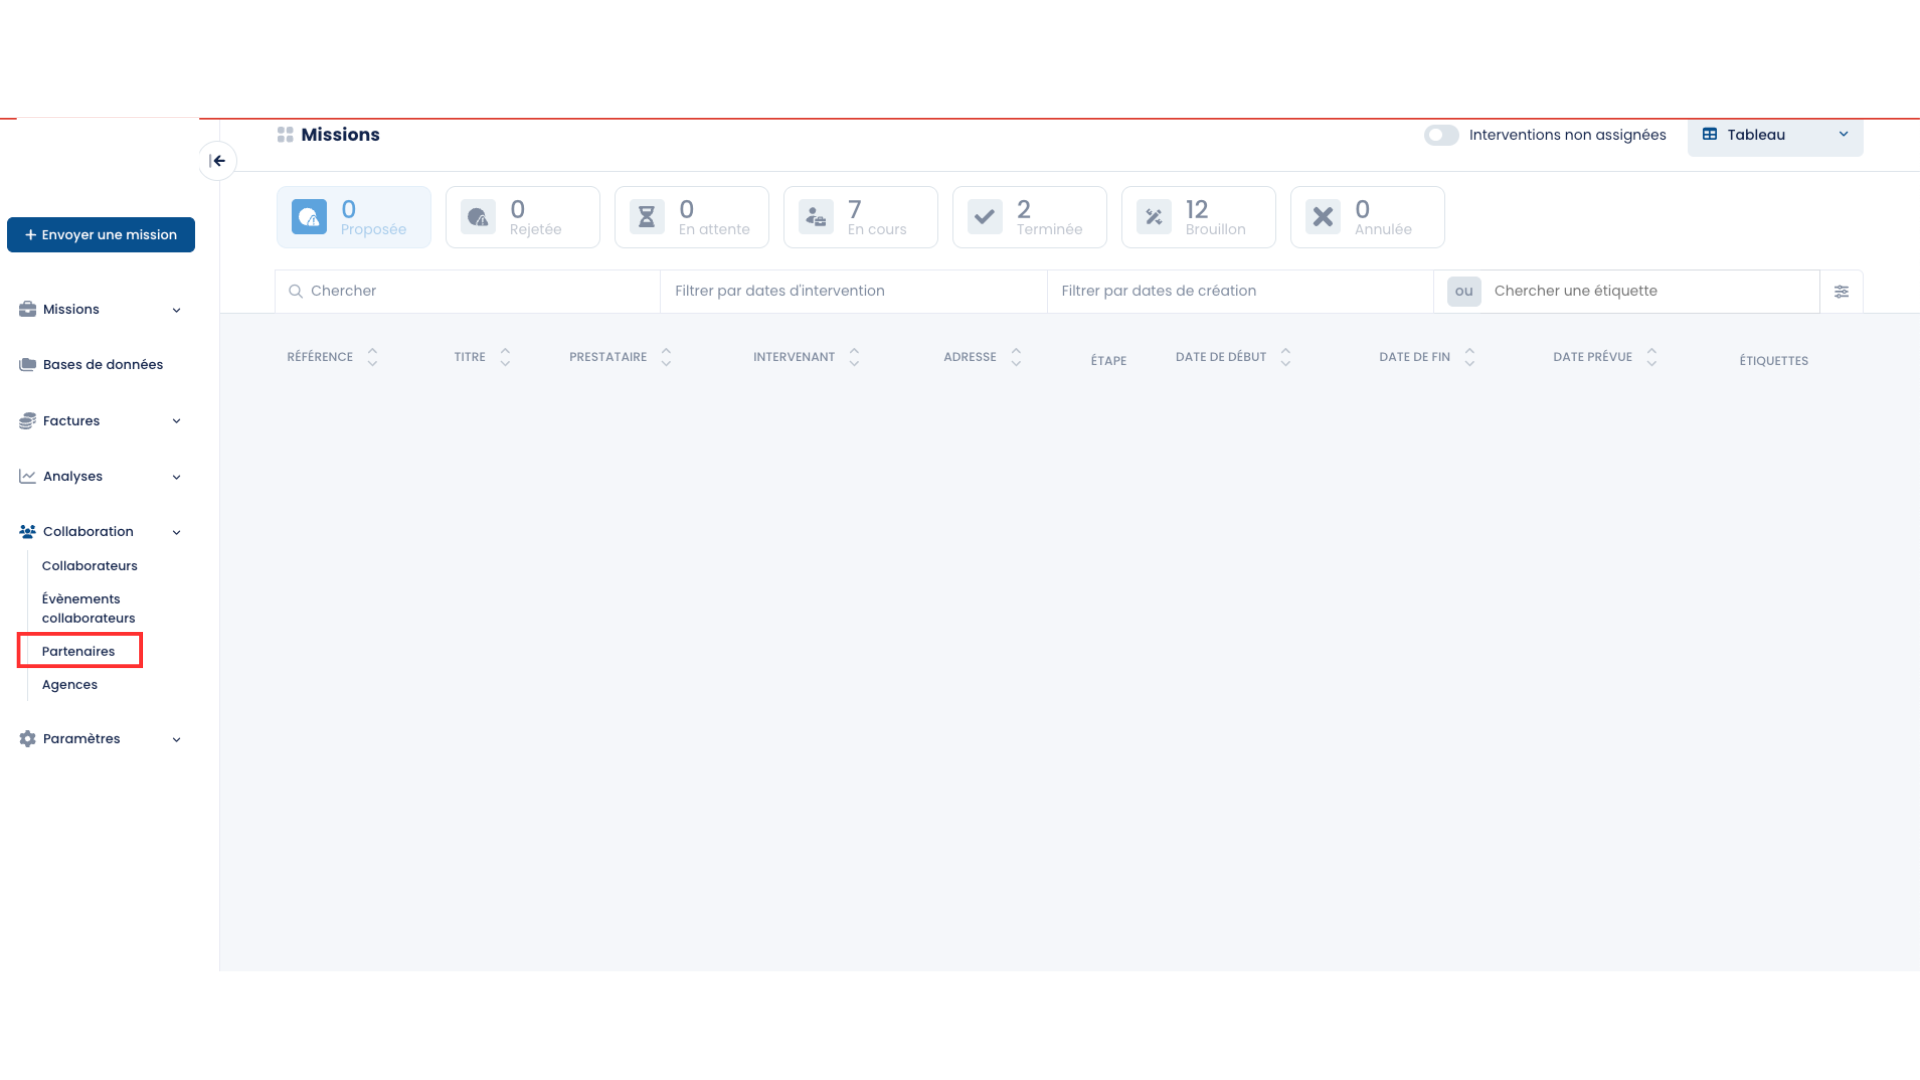Screen dimensions: 1920x1080
Task: Toggle the 'ou' tag operator button
Action: [1464, 291]
